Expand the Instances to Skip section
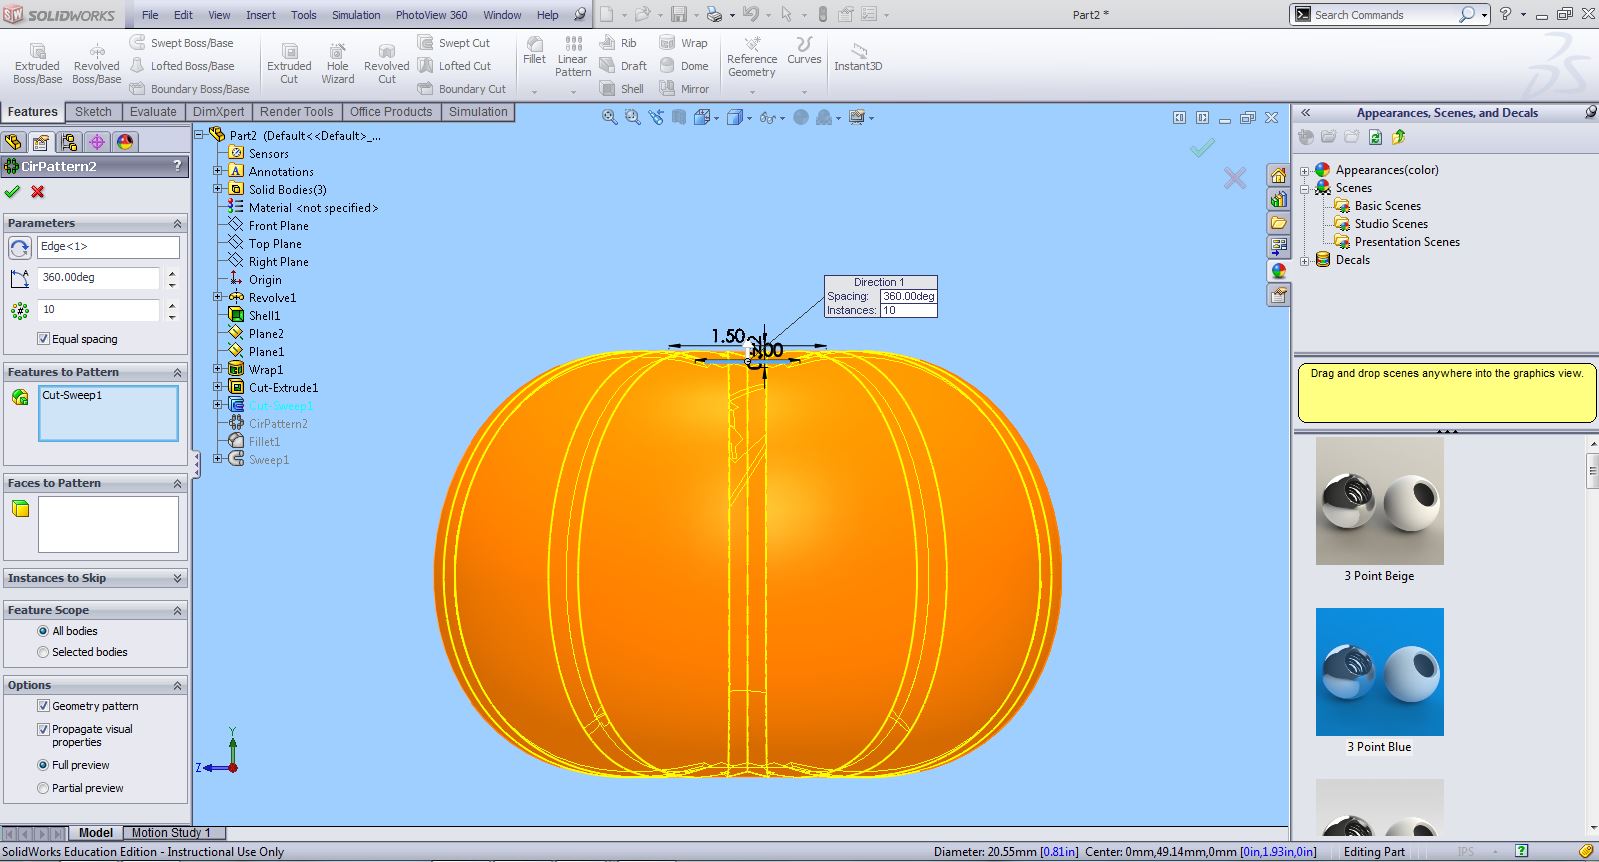 coord(178,578)
